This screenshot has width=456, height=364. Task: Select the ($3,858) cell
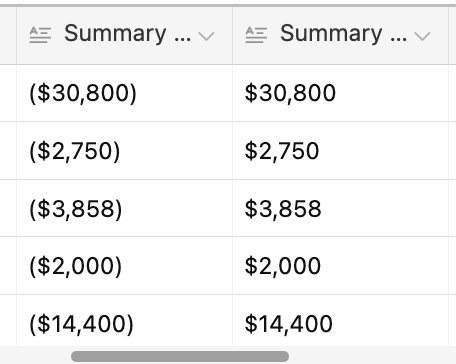point(124,208)
